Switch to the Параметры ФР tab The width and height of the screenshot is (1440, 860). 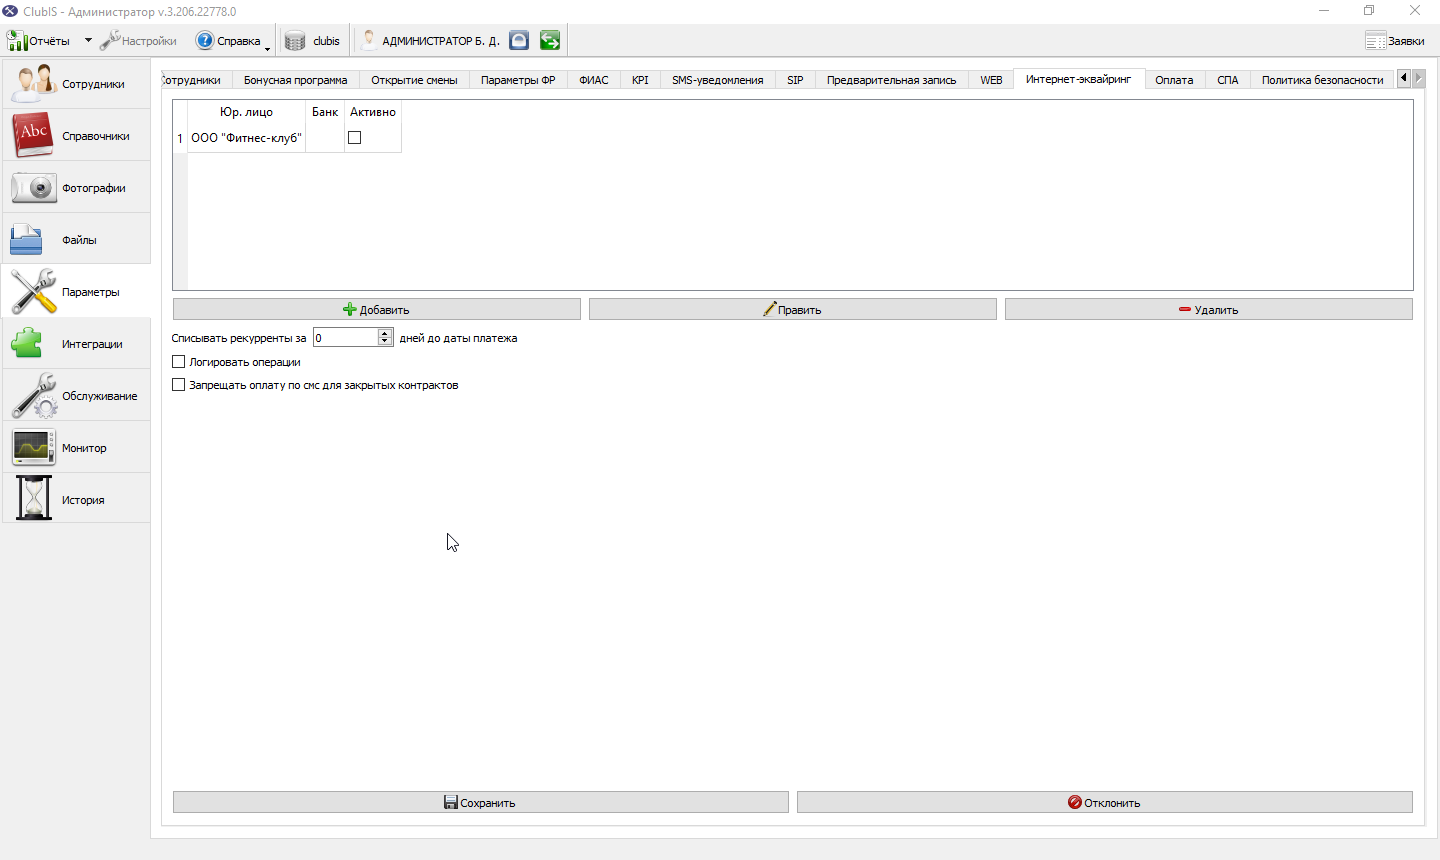pyautogui.click(x=518, y=80)
